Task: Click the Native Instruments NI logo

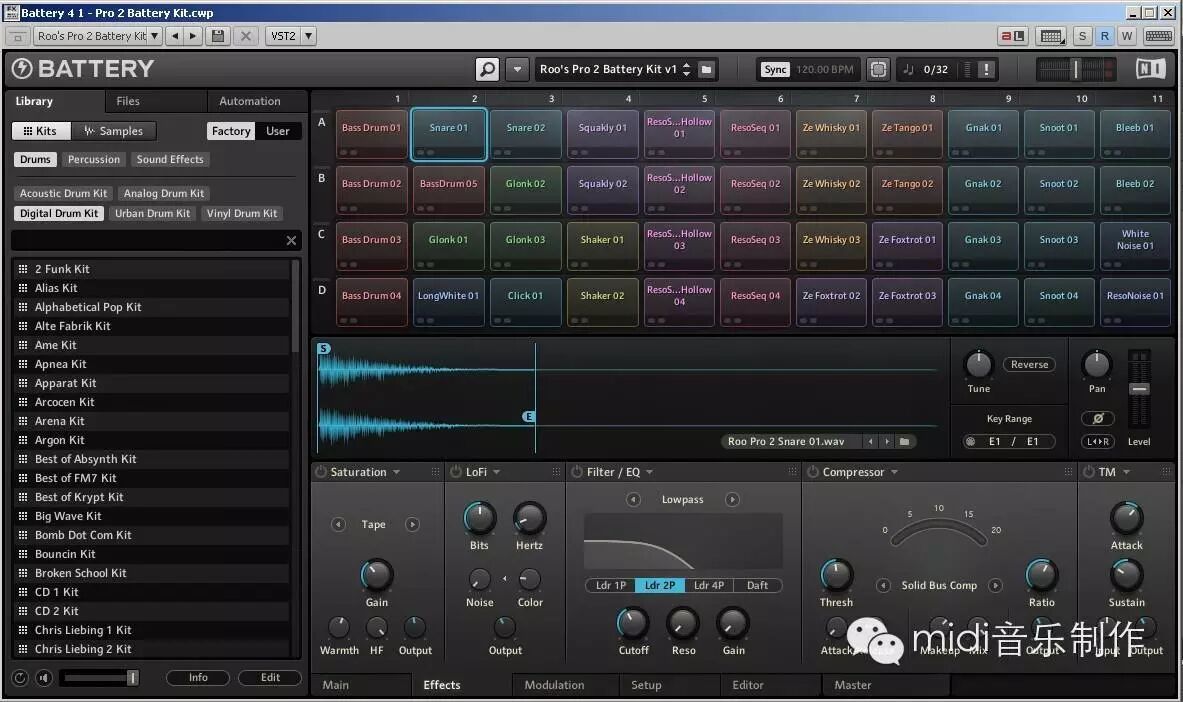Action: click(1151, 69)
